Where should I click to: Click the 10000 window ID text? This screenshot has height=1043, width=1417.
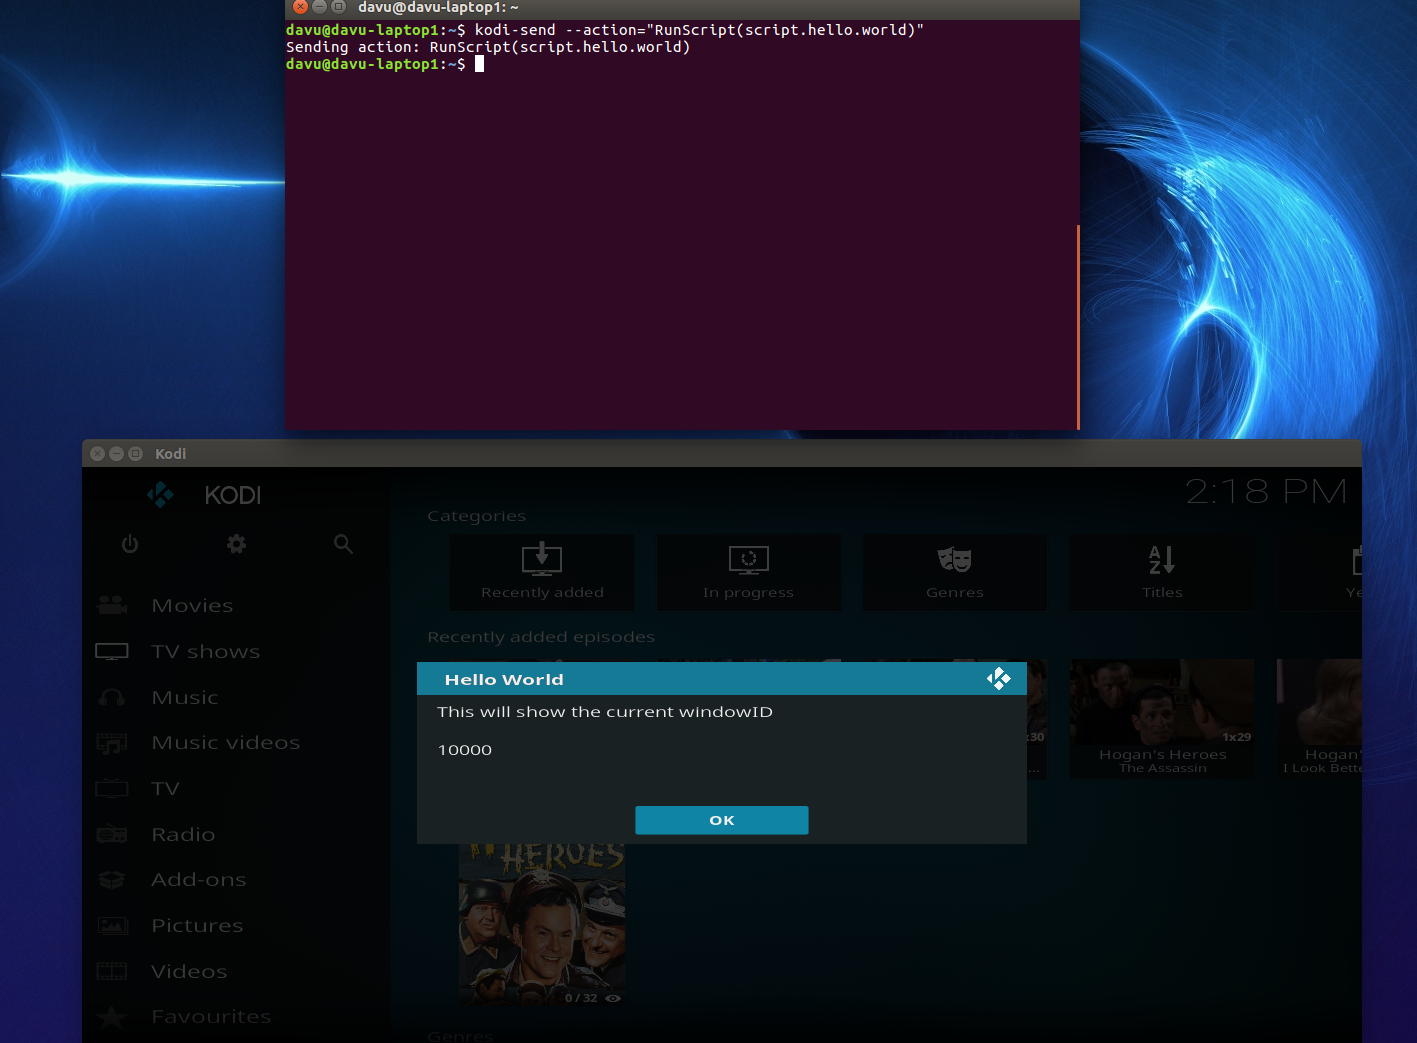pyautogui.click(x=465, y=750)
